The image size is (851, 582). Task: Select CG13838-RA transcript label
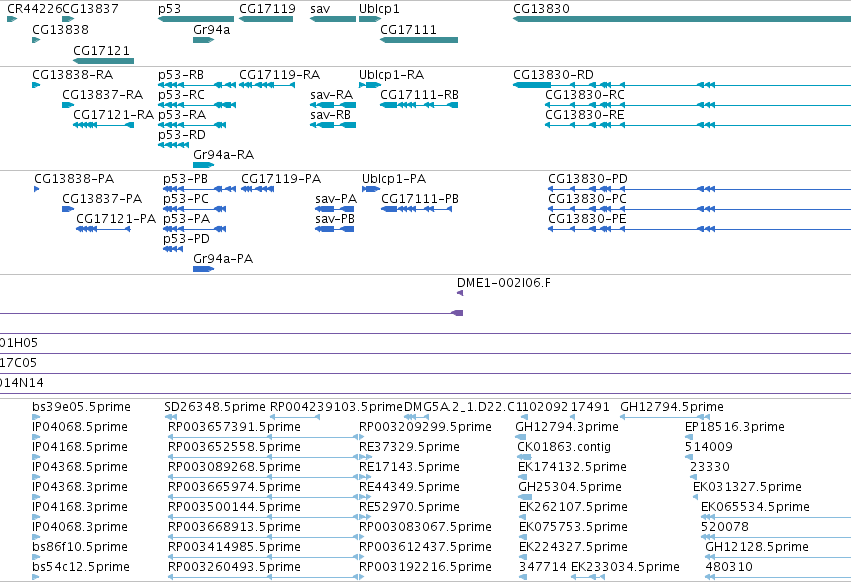coord(73,75)
